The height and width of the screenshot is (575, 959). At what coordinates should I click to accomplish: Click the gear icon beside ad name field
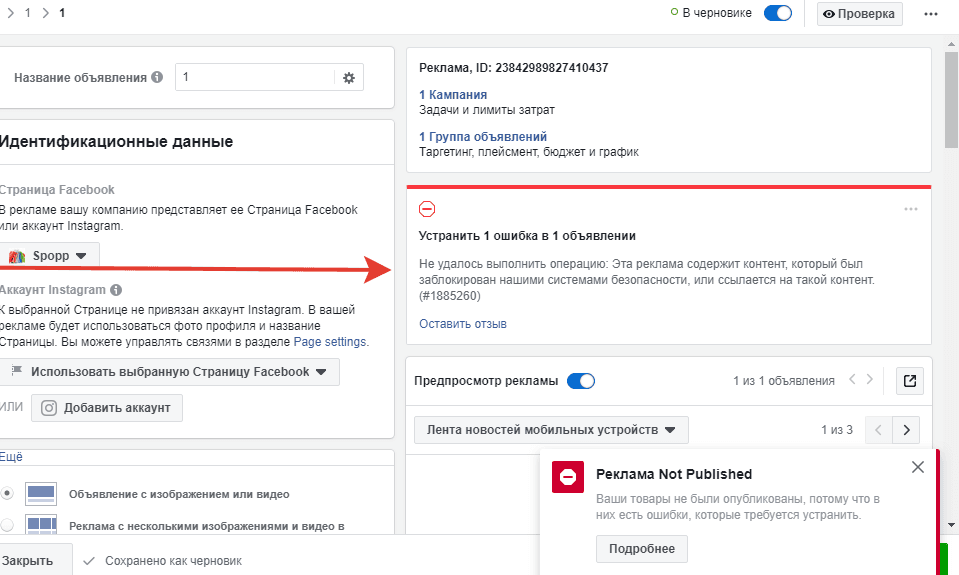(348, 78)
